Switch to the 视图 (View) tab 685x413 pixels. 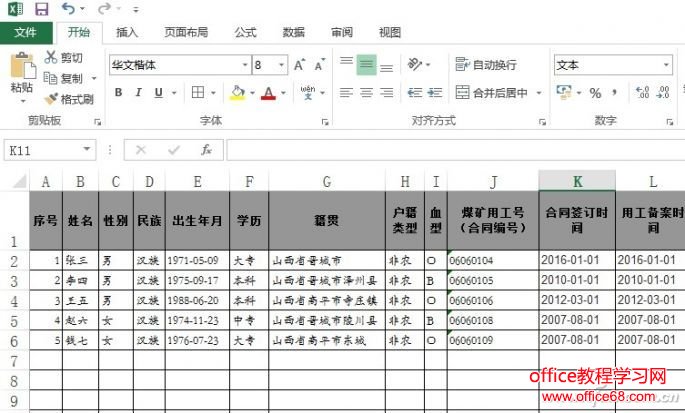(390, 32)
